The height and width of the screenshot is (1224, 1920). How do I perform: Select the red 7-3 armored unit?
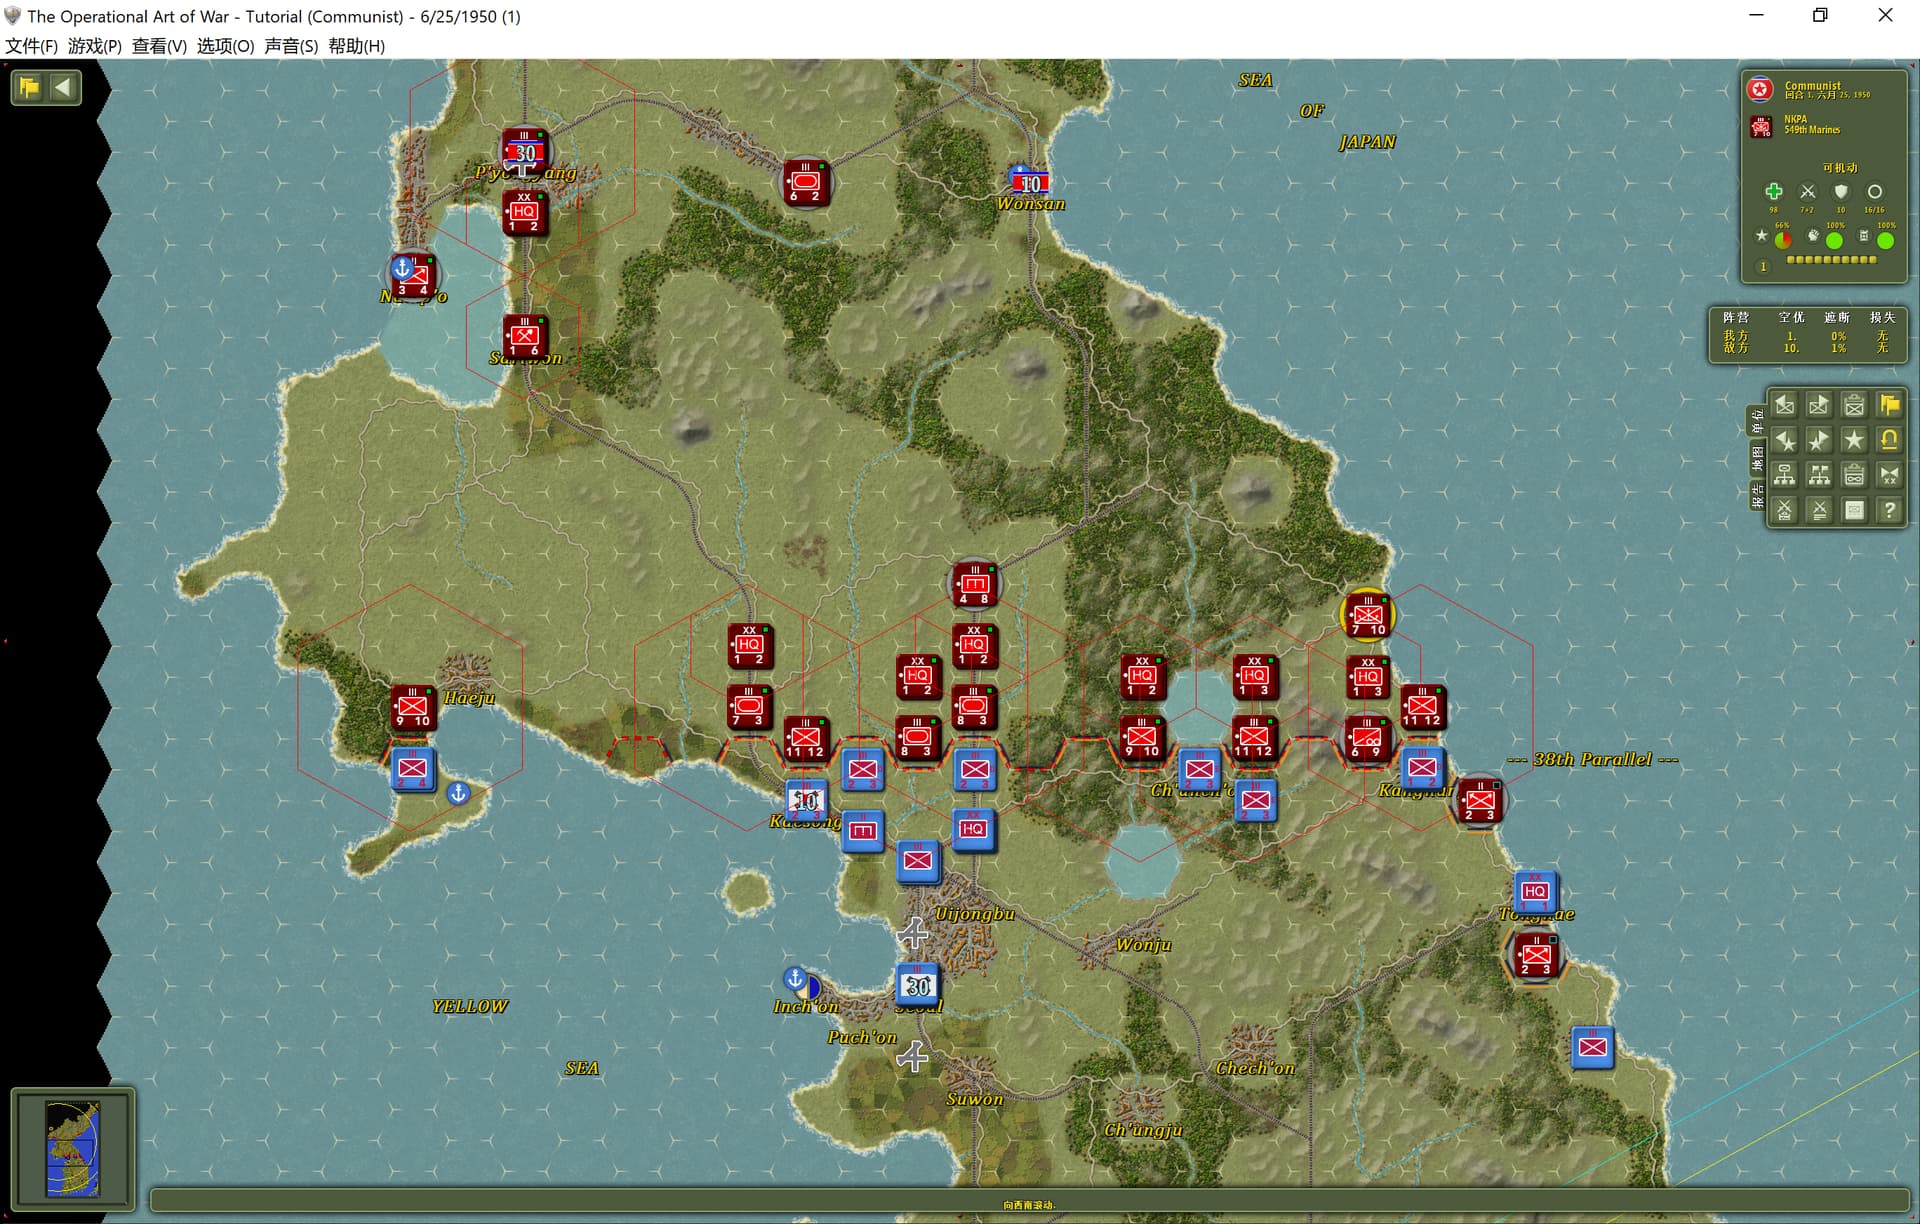pos(748,707)
